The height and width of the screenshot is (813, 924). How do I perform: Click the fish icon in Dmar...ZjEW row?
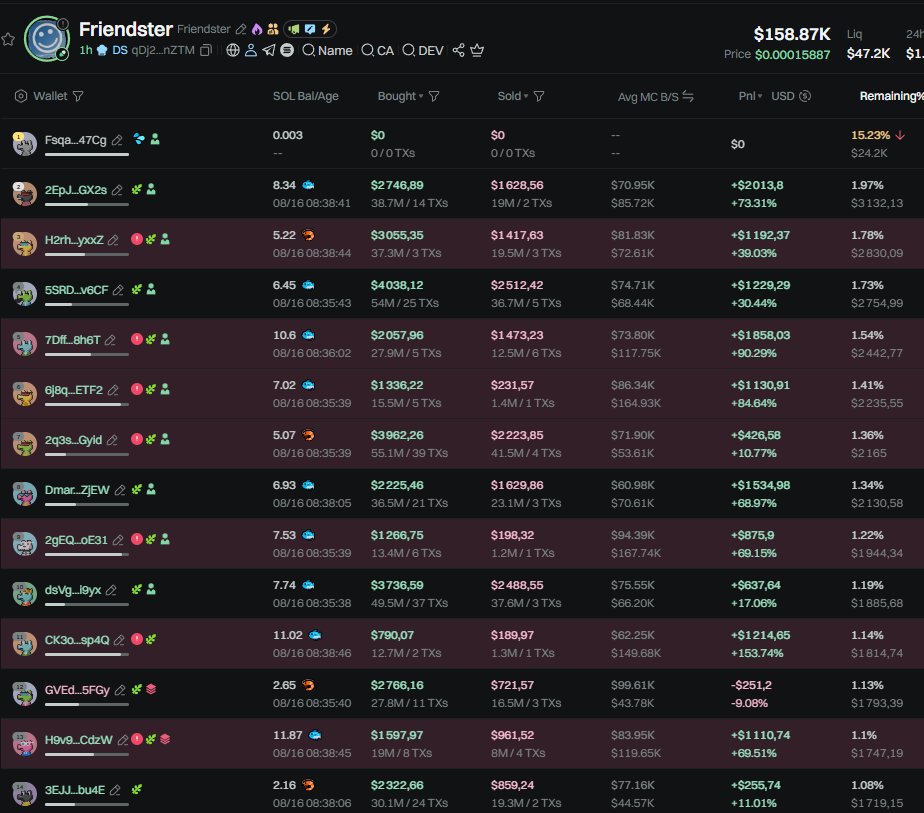tap(308, 485)
